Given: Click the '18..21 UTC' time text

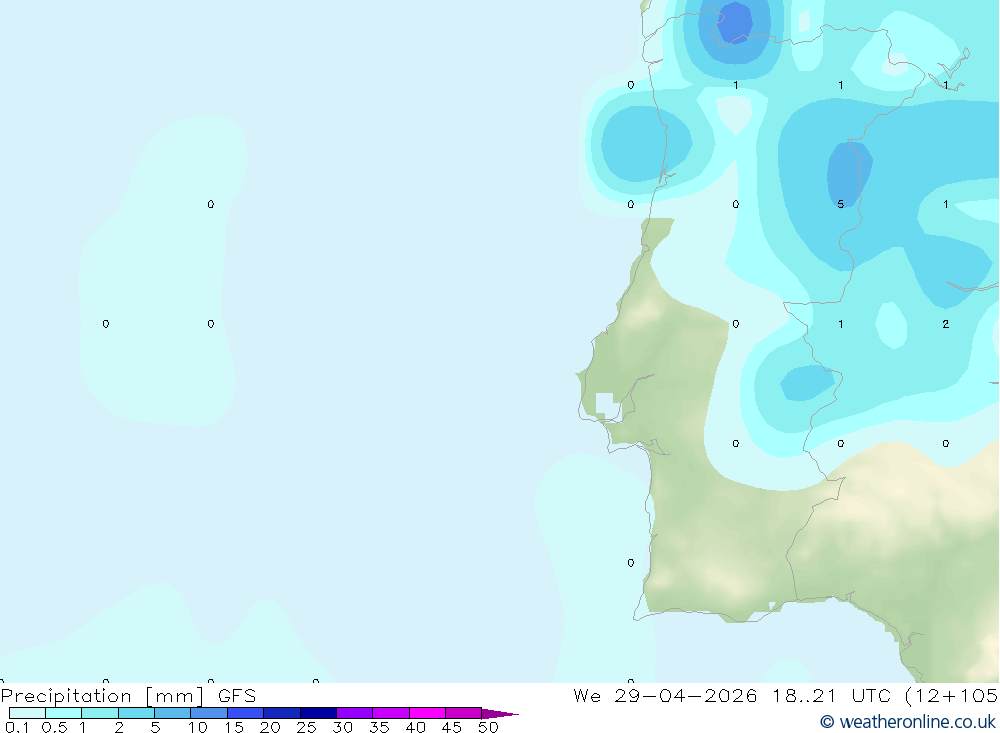Looking at the screenshot, I should tap(834, 695).
